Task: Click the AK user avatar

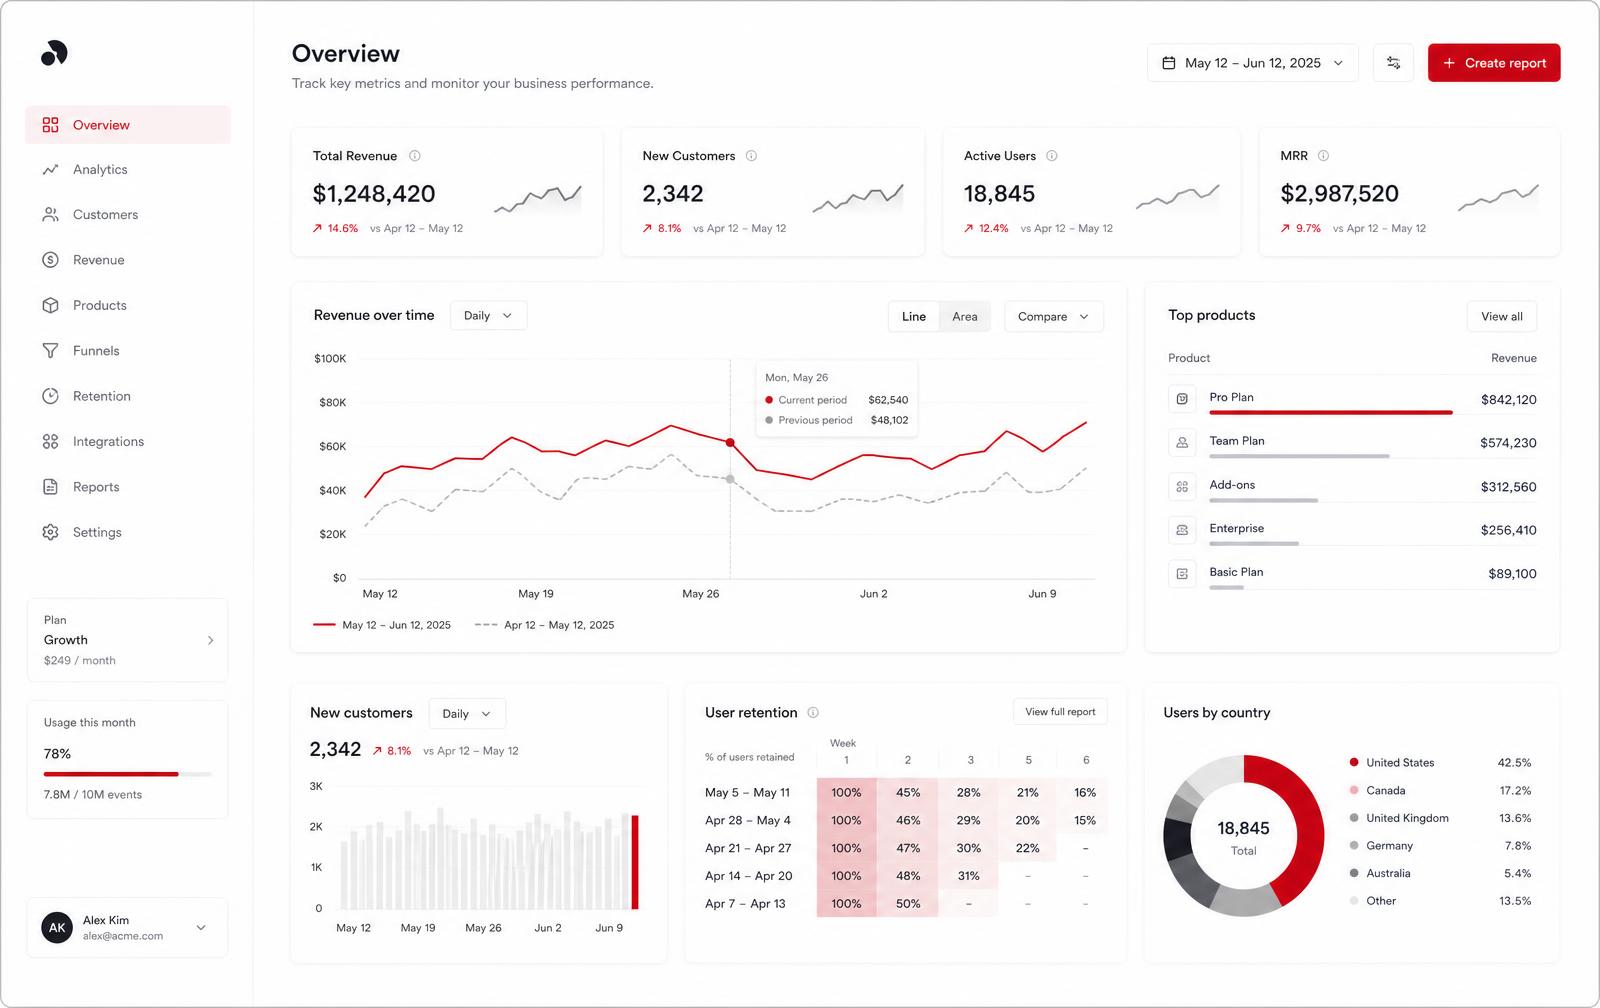Action: point(57,928)
